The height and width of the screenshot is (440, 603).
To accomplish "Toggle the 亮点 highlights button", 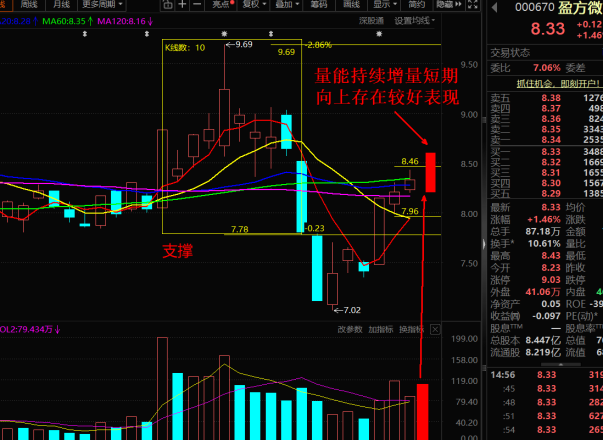I will point(223,5).
